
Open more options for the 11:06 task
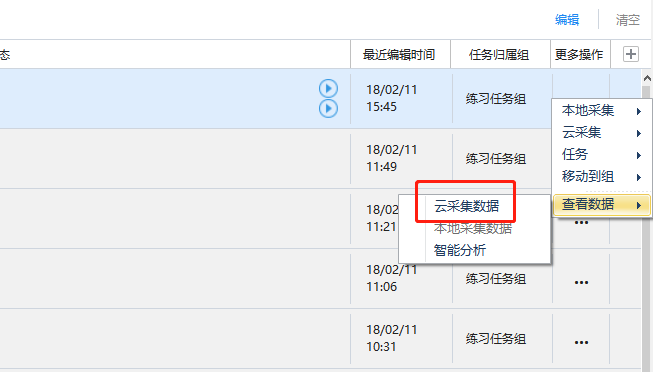(x=581, y=282)
